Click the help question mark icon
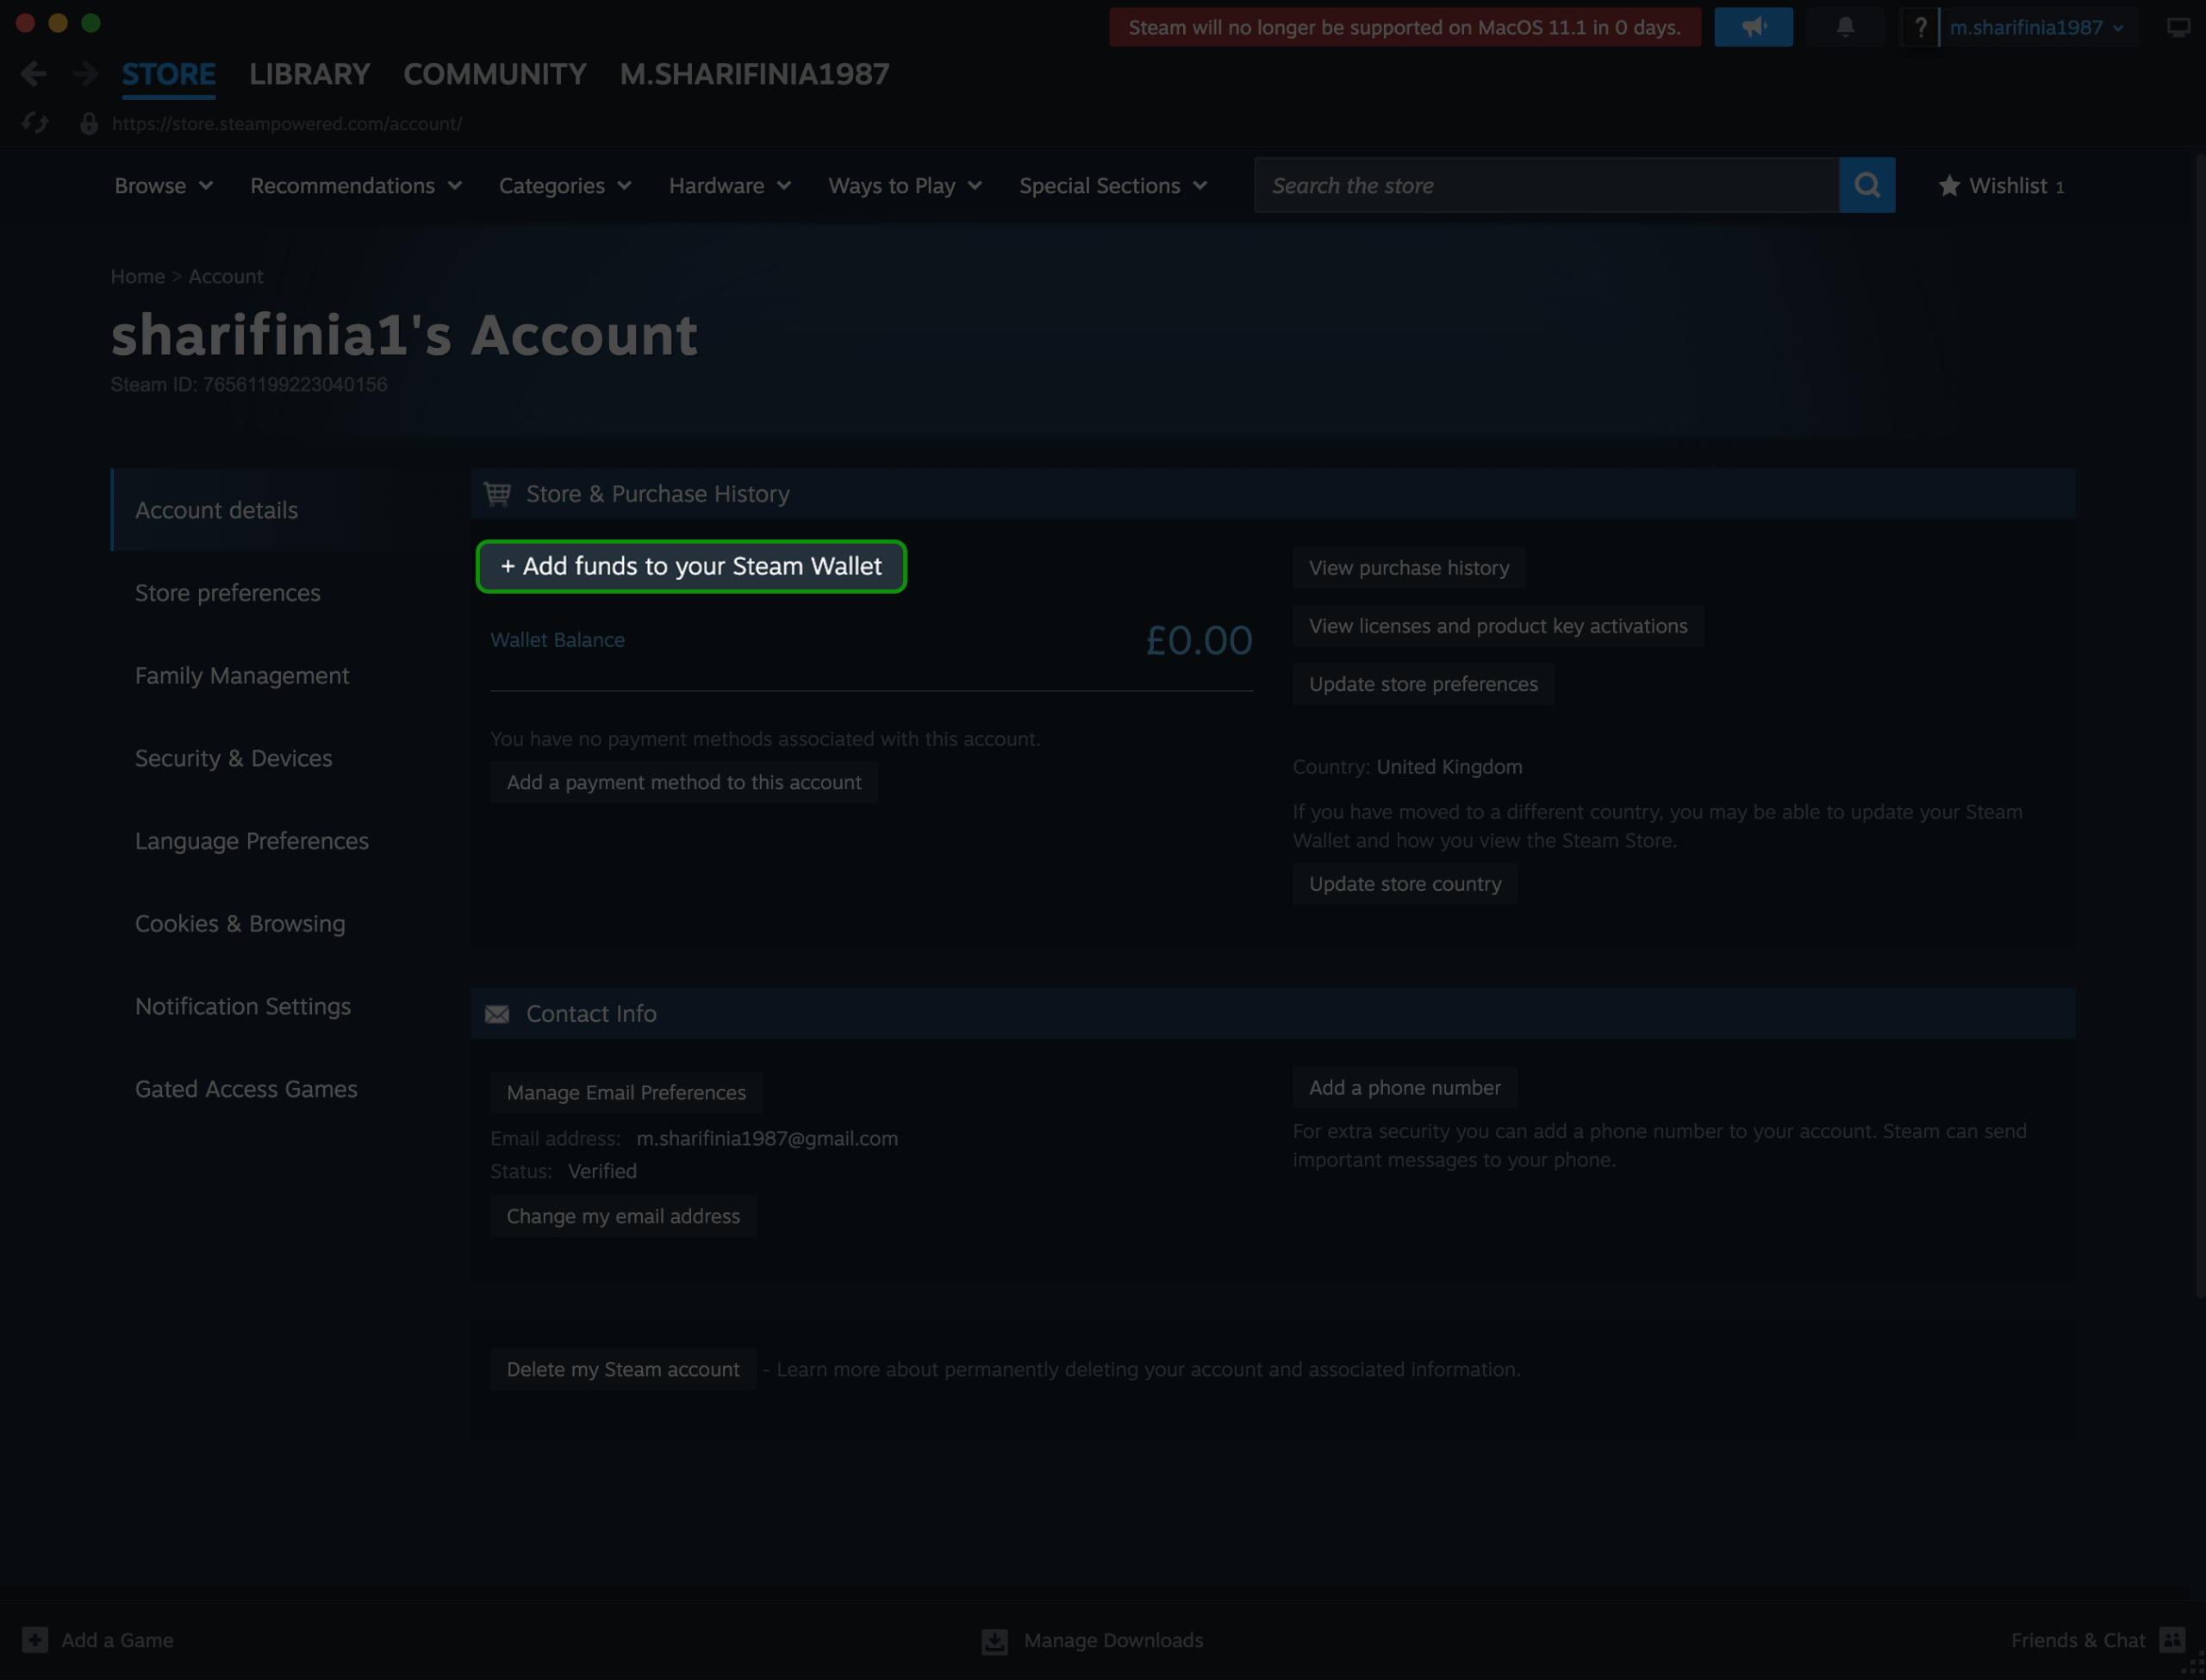 [1920, 27]
